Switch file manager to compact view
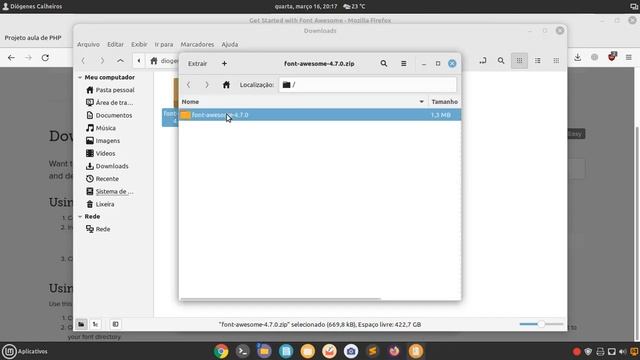Viewport: 640px width, 360px height. coord(556,61)
